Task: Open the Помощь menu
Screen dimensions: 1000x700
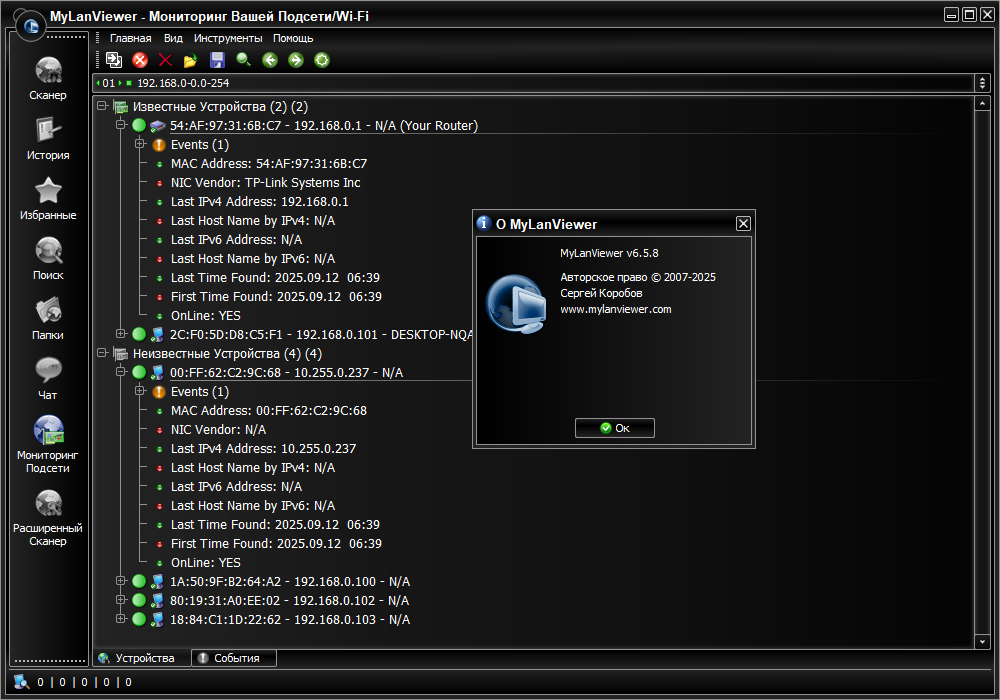Action: pos(293,38)
